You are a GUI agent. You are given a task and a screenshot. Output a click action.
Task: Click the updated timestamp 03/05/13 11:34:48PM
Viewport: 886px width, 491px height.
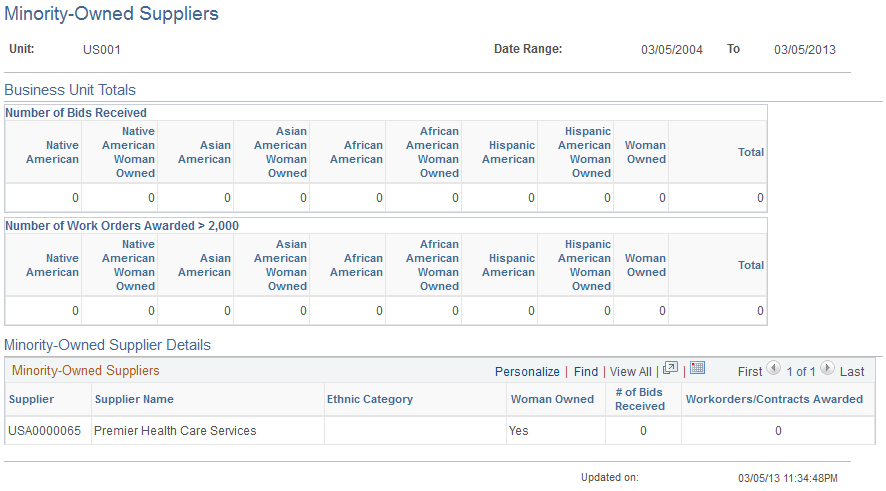coord(788,479)
